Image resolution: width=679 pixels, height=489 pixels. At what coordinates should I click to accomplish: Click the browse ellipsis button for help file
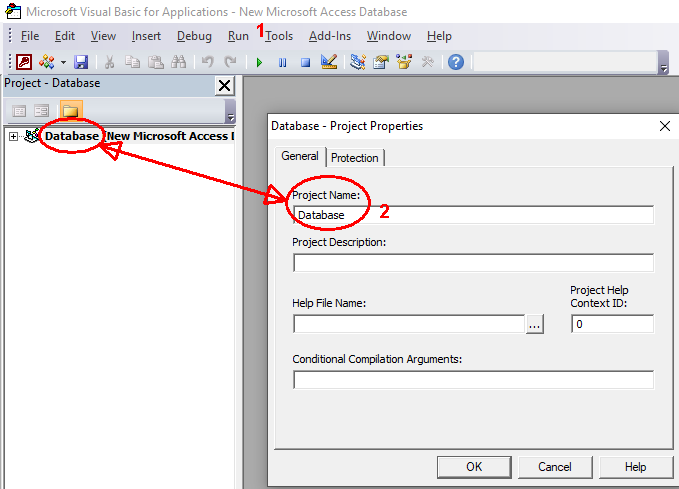tap(535, 324)
